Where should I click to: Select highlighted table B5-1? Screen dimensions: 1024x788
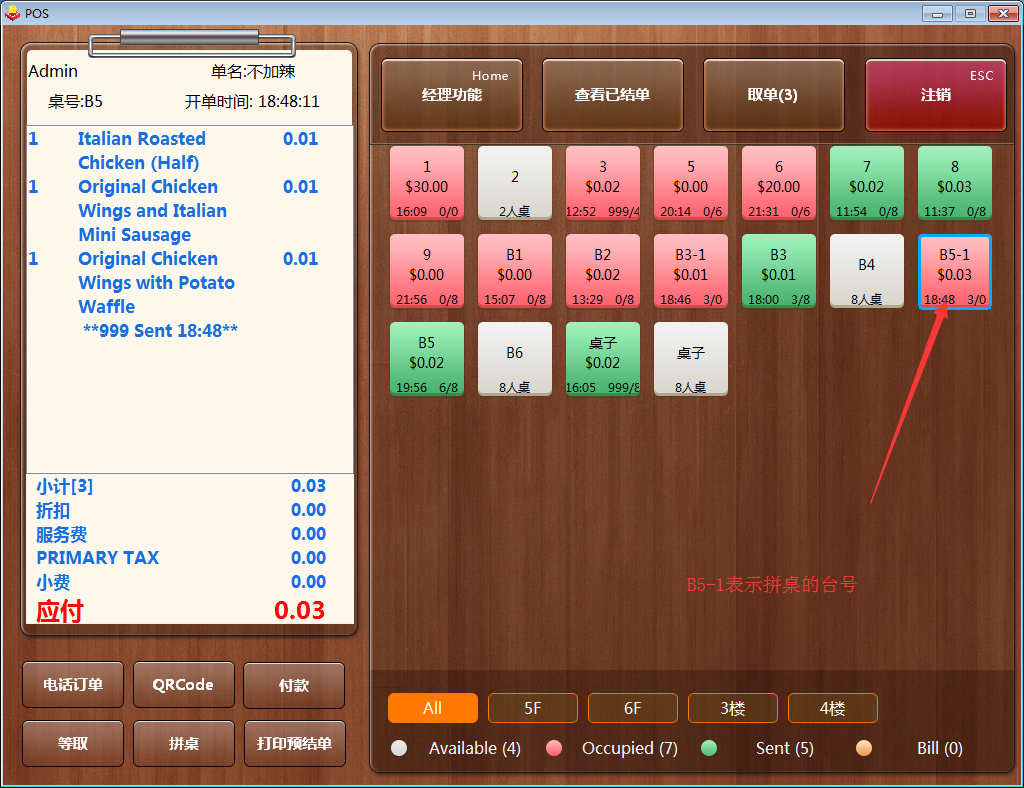[x=955, y=271]
